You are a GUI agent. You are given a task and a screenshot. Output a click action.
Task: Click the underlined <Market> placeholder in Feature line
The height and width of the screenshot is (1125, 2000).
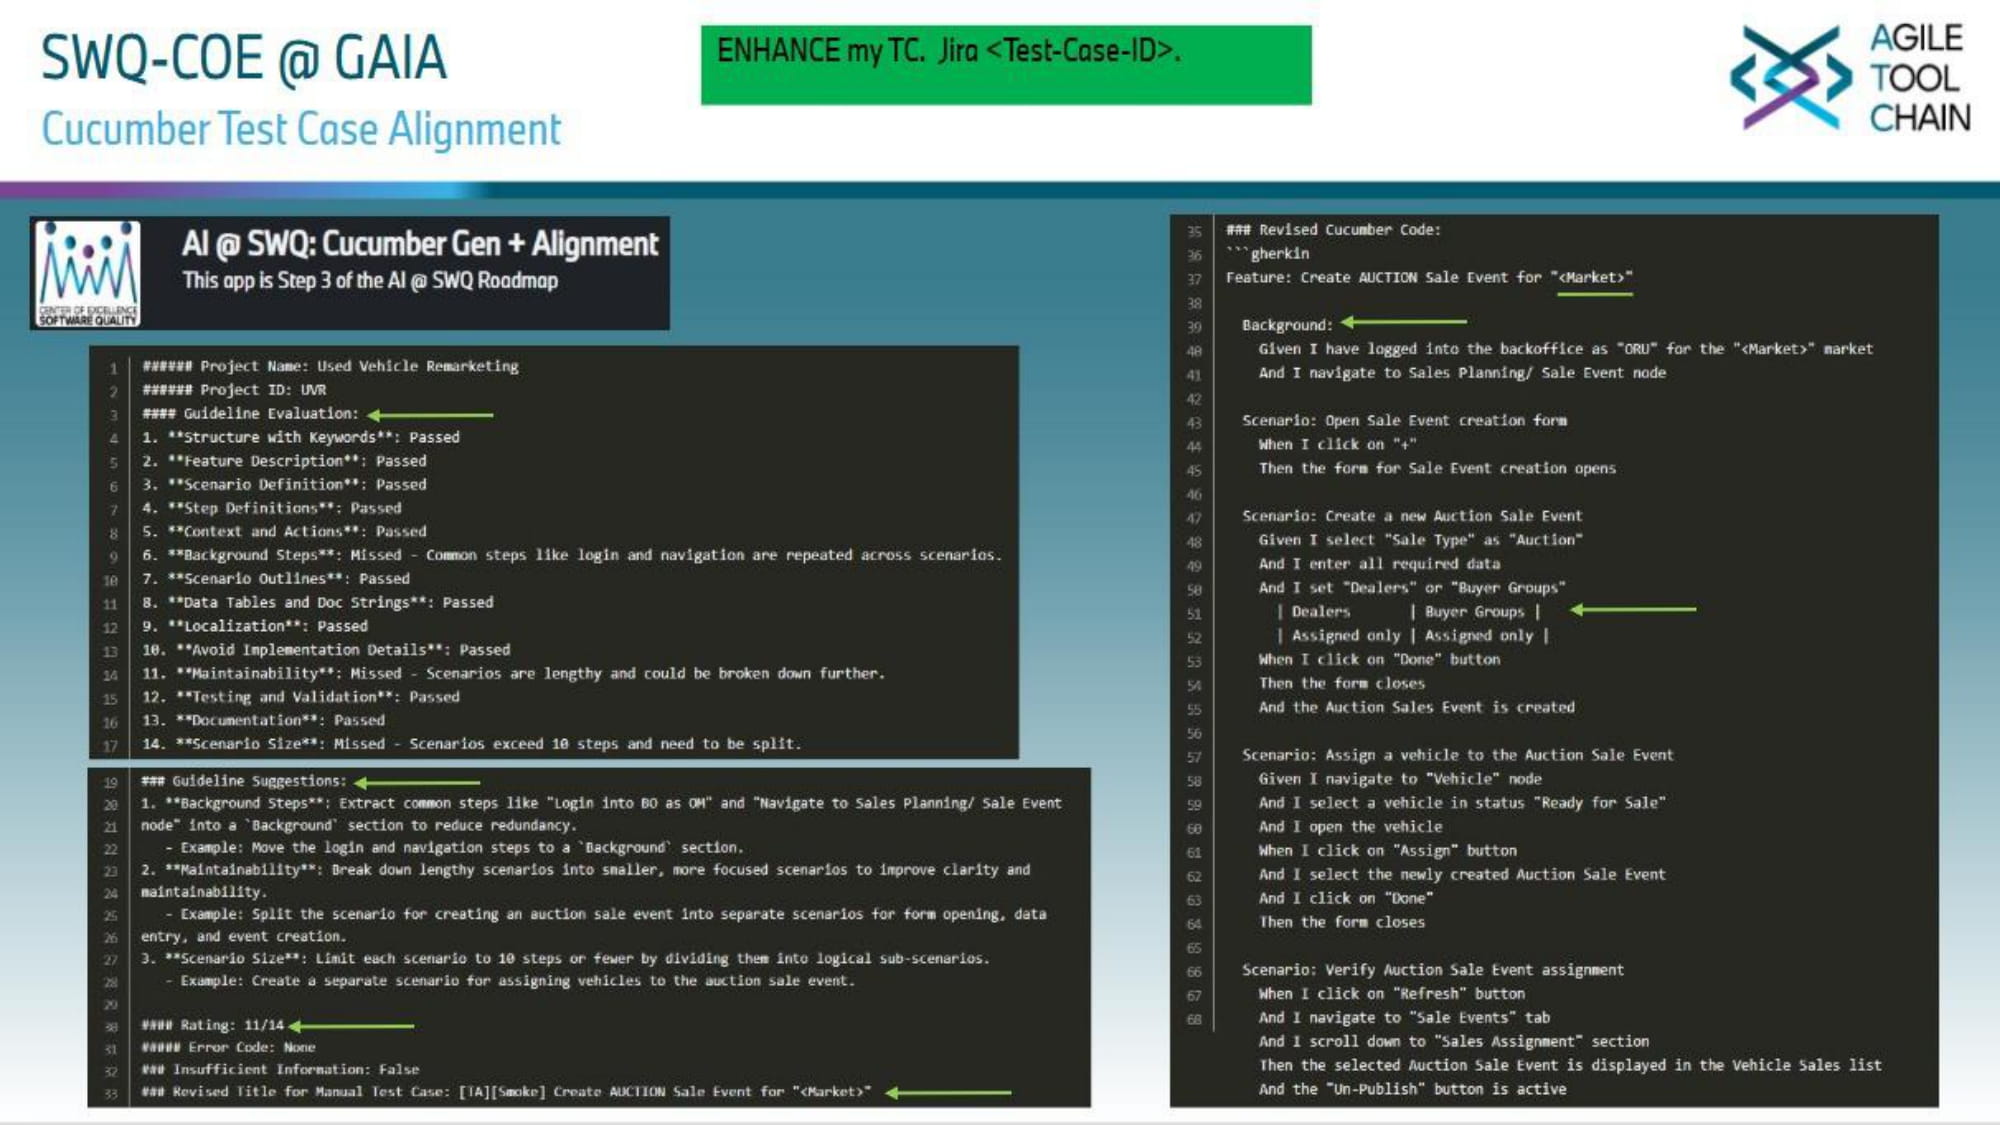1594,278
